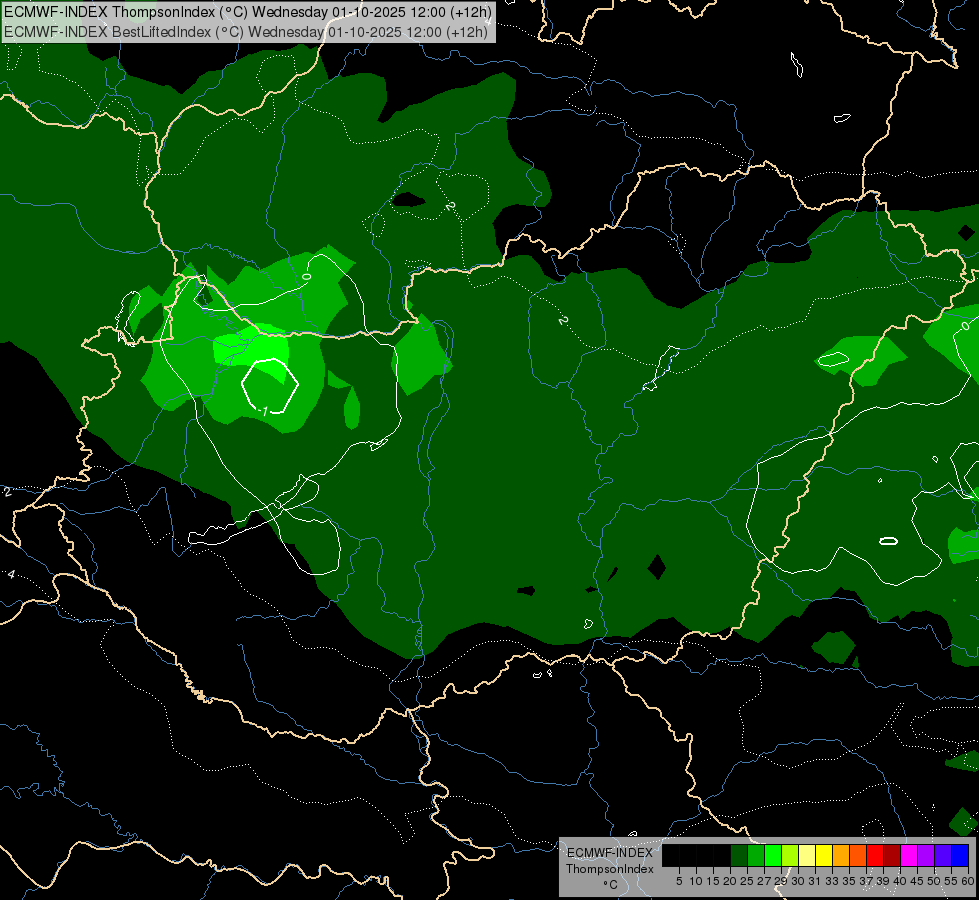Click the ECMWF-INDEX ThompsonIndex title line
The image size is (979, 900).
(248, 12)
